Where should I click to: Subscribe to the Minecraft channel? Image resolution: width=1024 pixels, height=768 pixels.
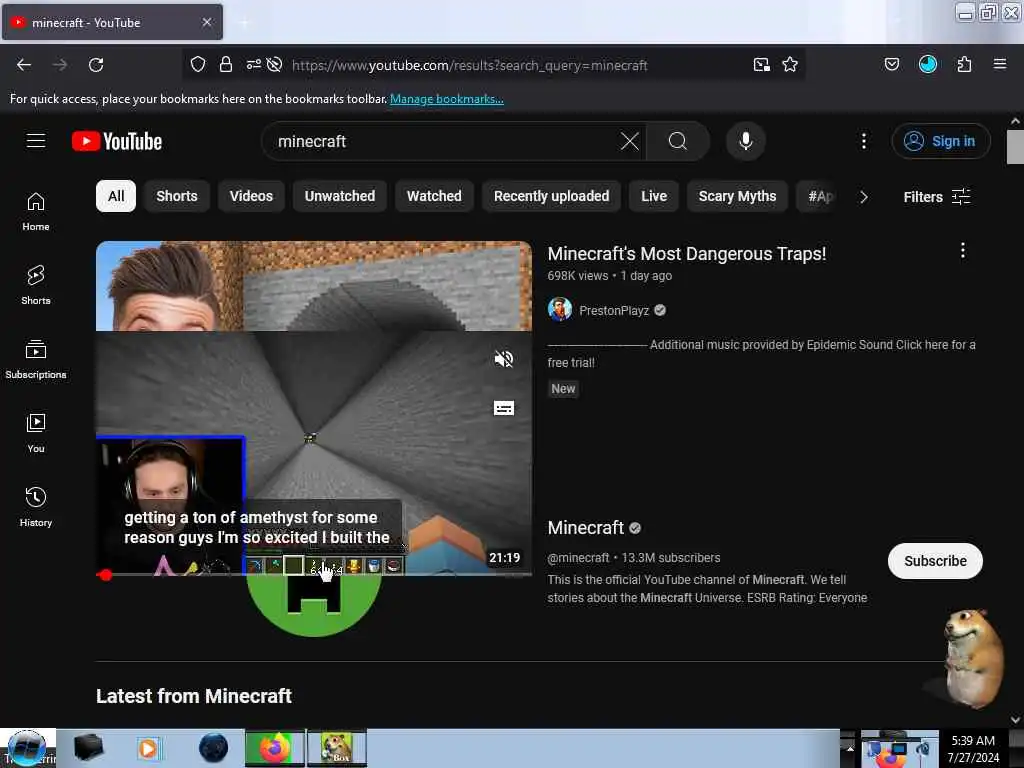[935, 561]
